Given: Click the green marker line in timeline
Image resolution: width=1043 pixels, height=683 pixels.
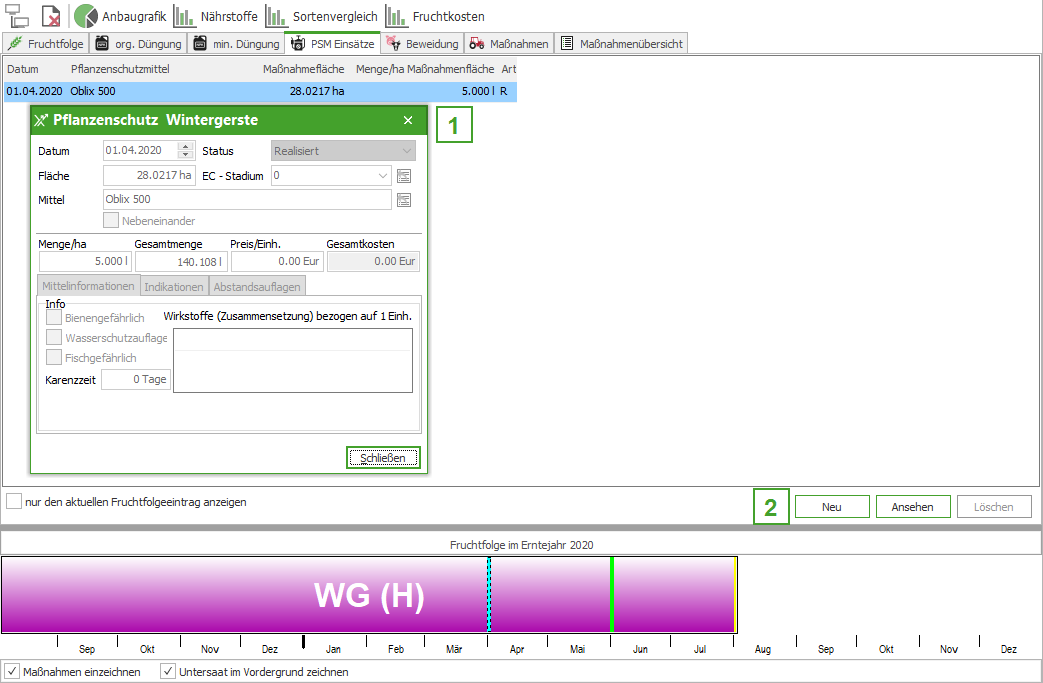Looking at the screenshot, I should 611,595.
